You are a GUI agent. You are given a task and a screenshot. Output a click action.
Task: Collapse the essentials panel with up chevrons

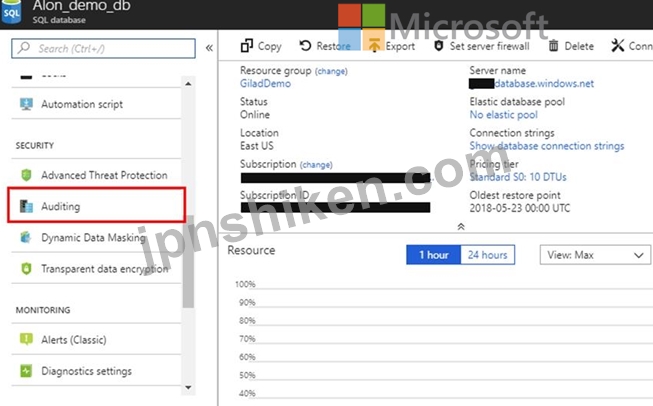pyautogui.click(x=461, y=227)
